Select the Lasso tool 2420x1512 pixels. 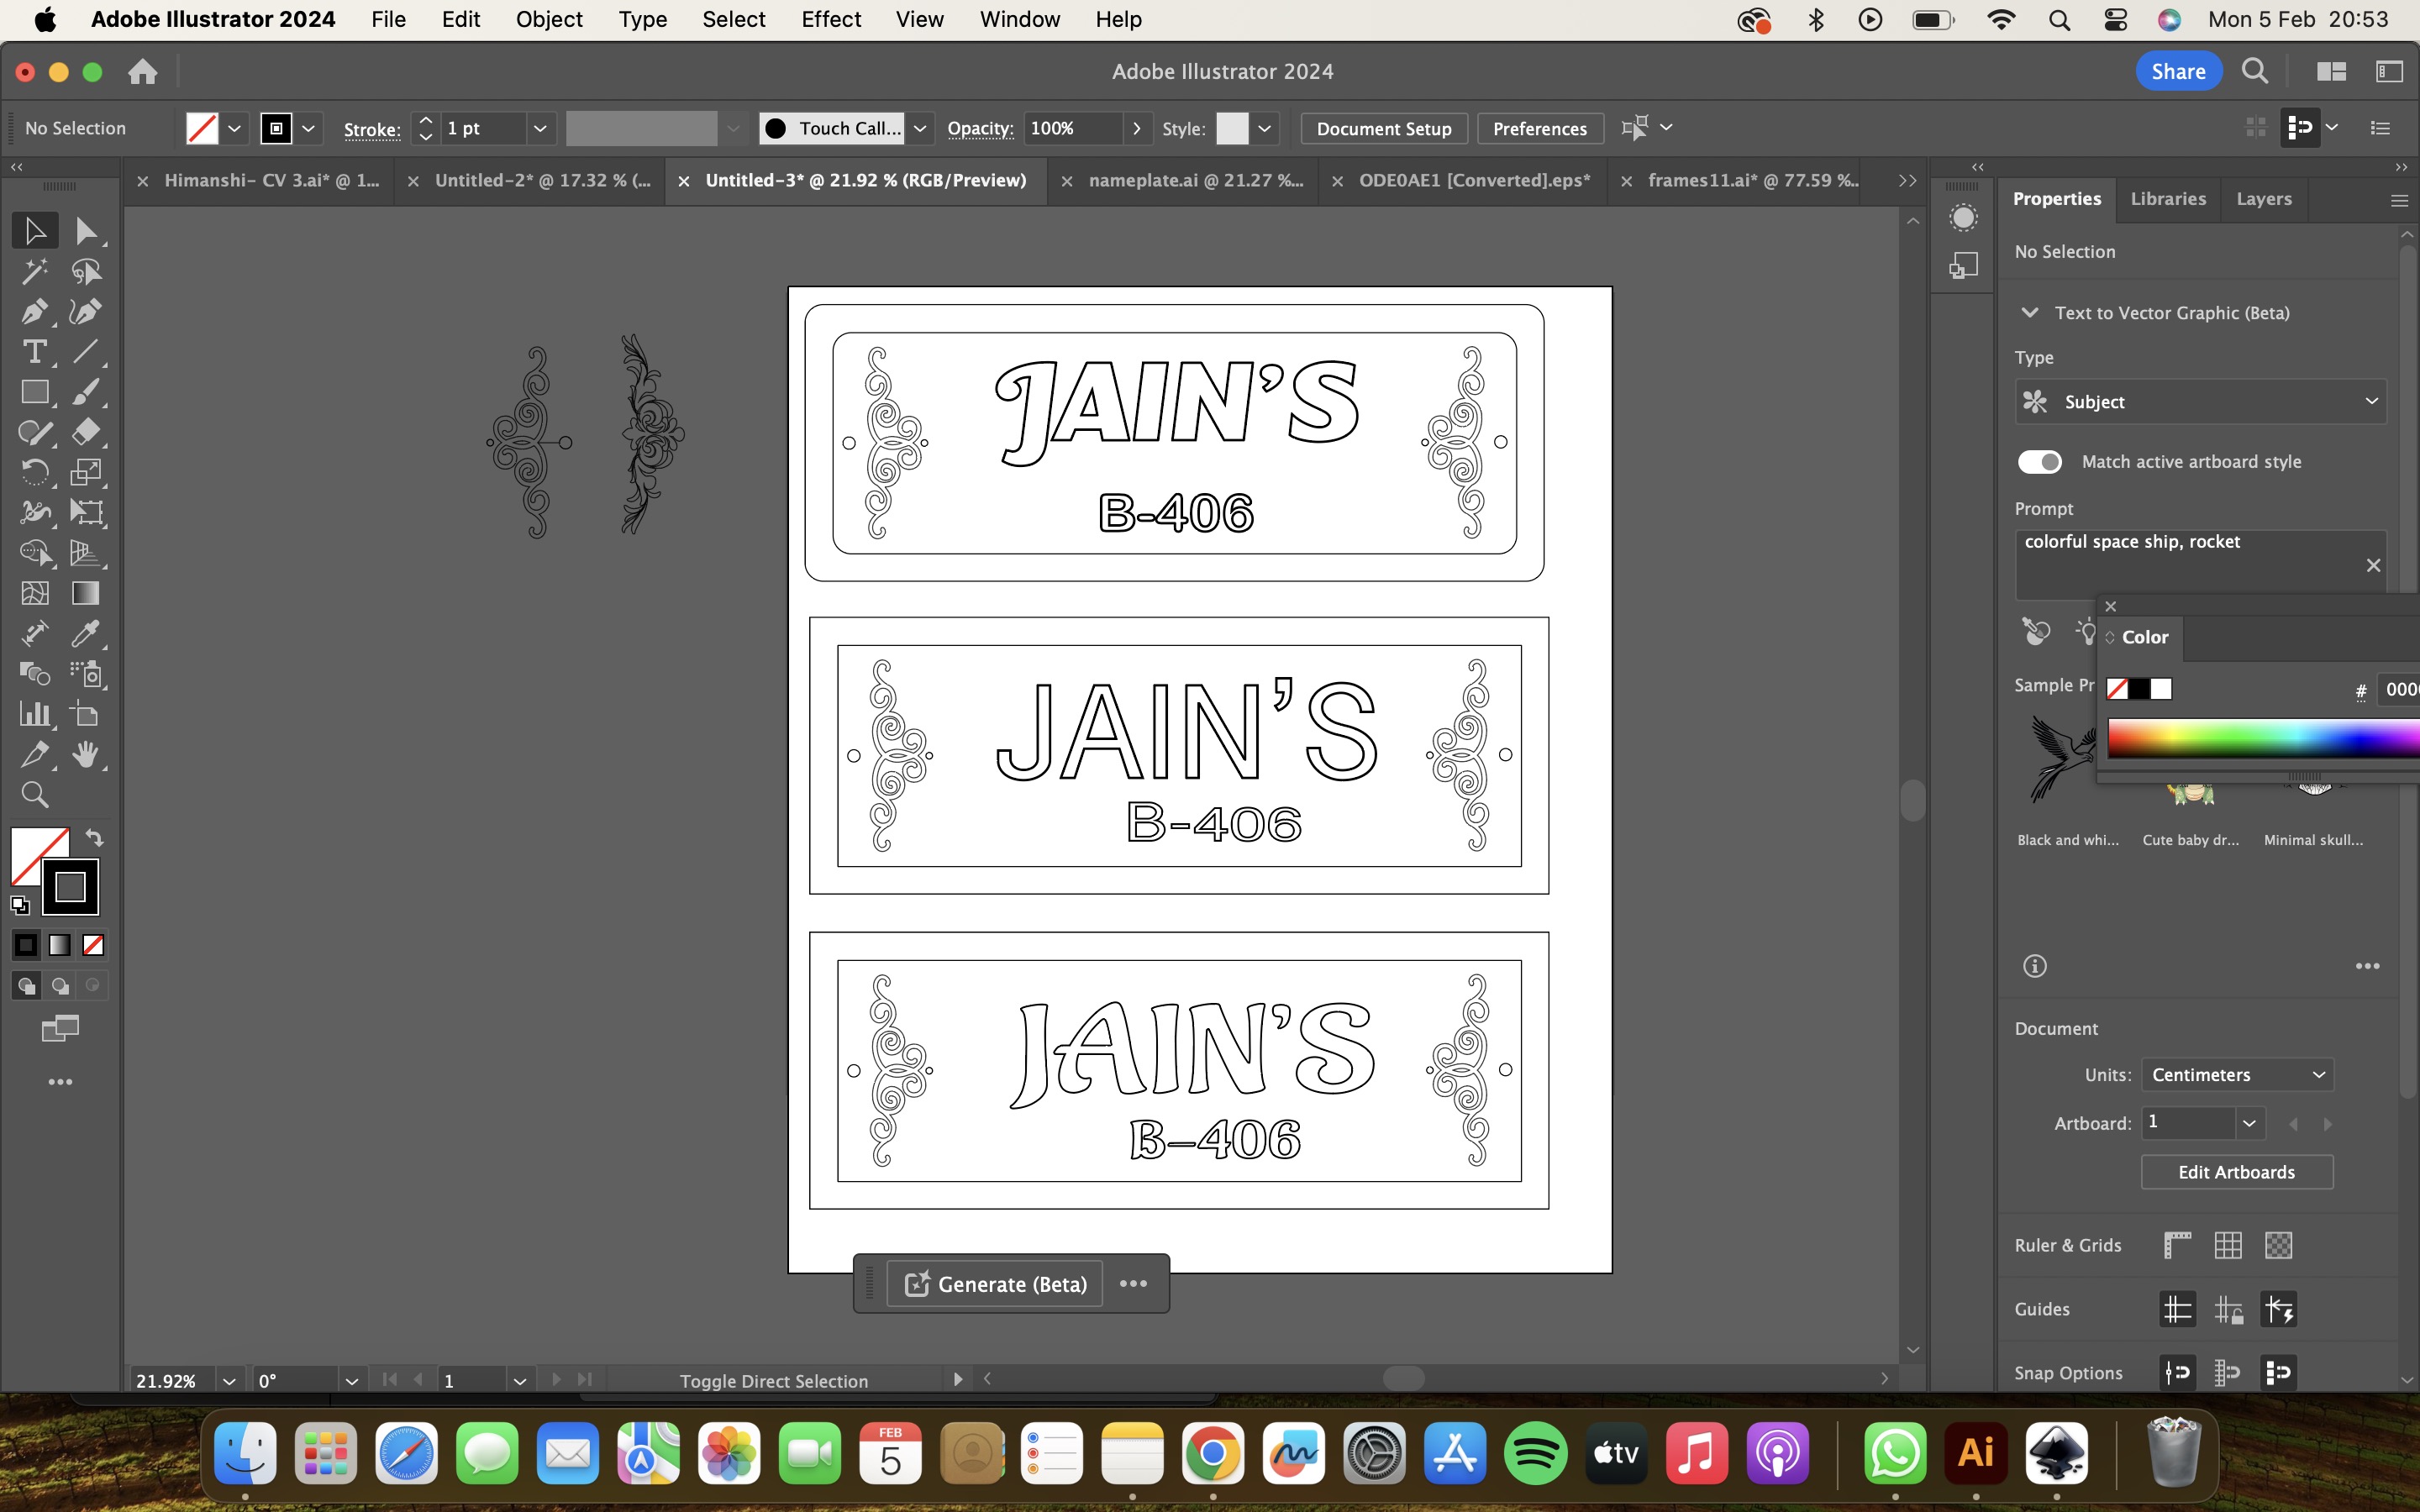(86, 271)
